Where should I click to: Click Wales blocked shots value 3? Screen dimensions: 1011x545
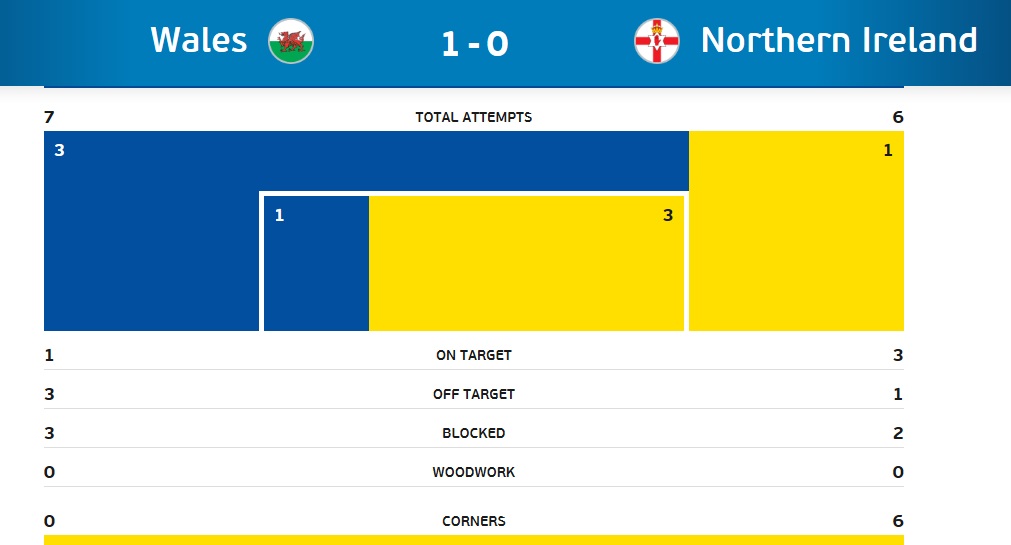[49, 433]
